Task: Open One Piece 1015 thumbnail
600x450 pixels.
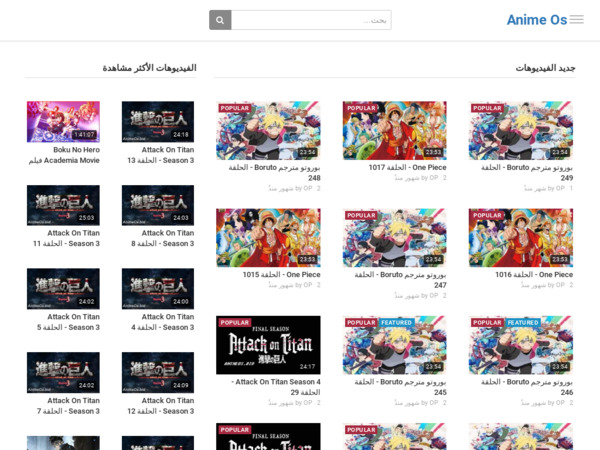Action: pos(268,238)
